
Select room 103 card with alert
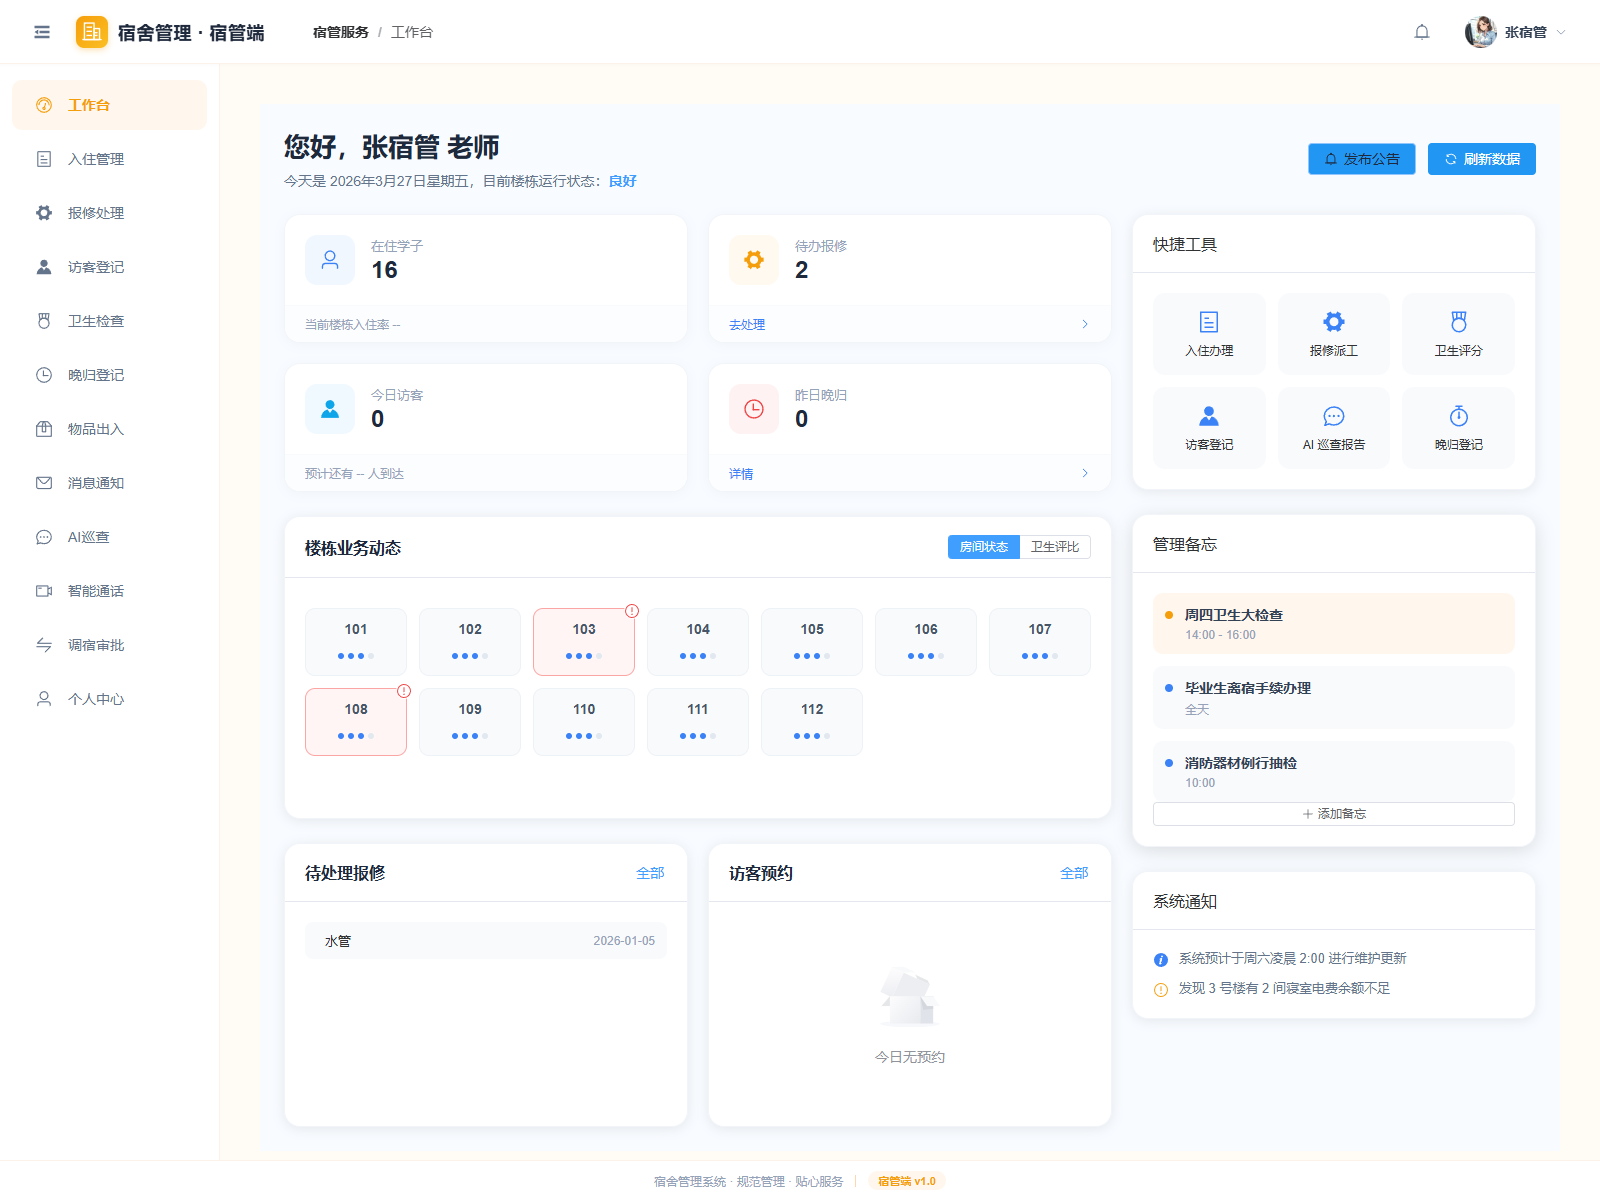[x=584, y=642]
